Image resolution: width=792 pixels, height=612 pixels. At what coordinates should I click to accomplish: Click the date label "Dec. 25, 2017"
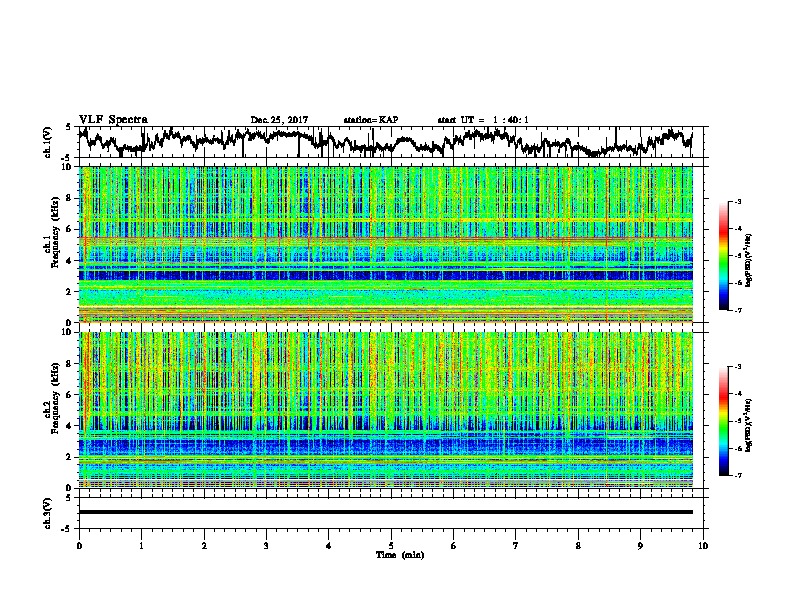click(279, 120)
